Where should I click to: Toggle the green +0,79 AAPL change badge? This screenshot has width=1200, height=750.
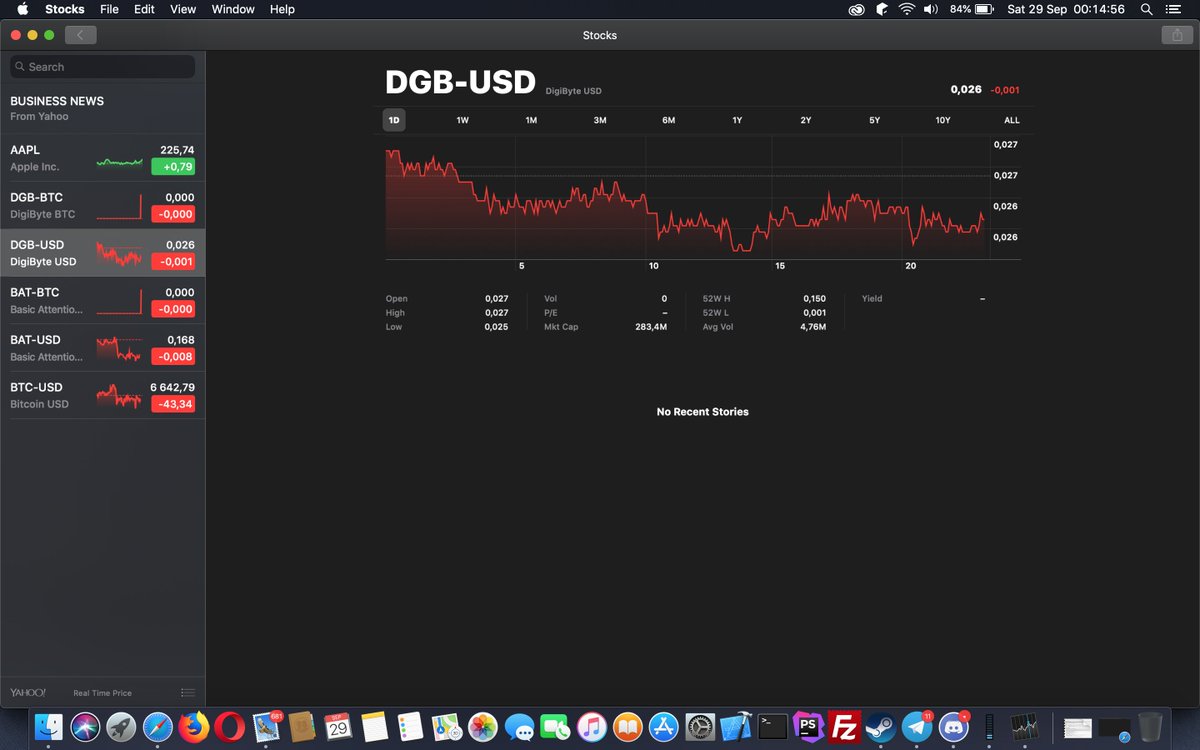173,167
